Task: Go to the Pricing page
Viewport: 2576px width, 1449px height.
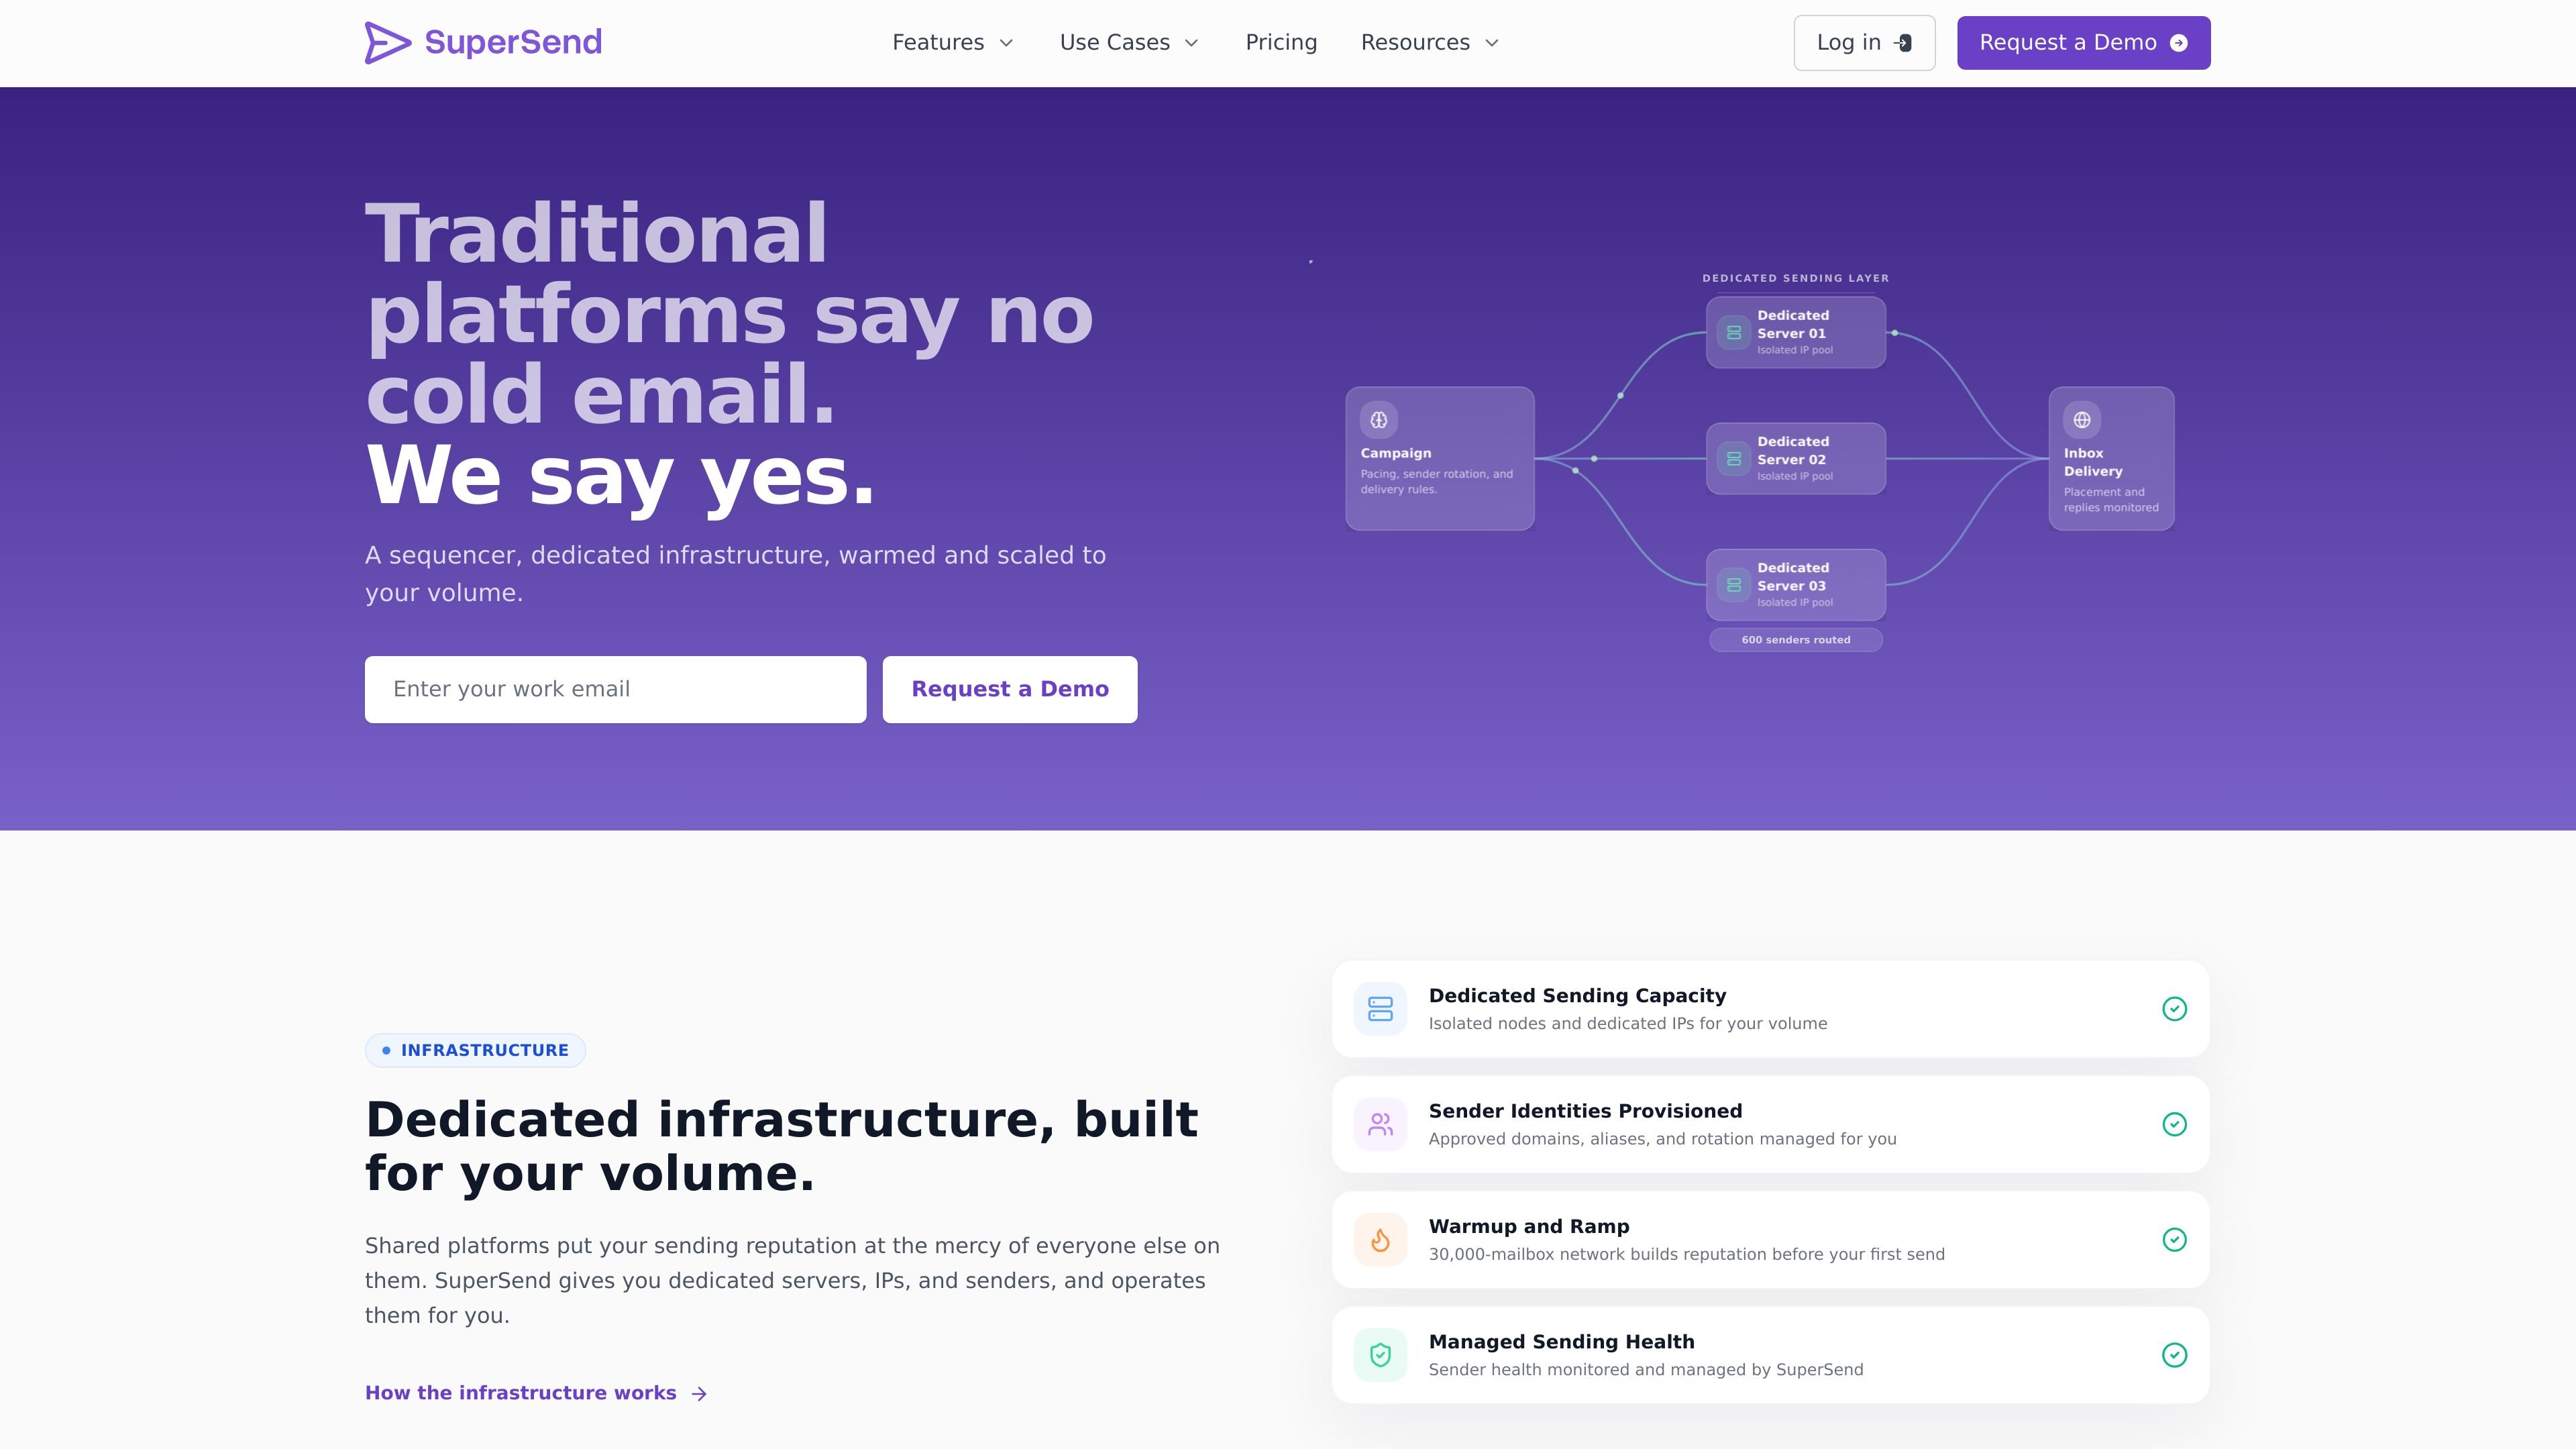Action: coord(1281,43)
